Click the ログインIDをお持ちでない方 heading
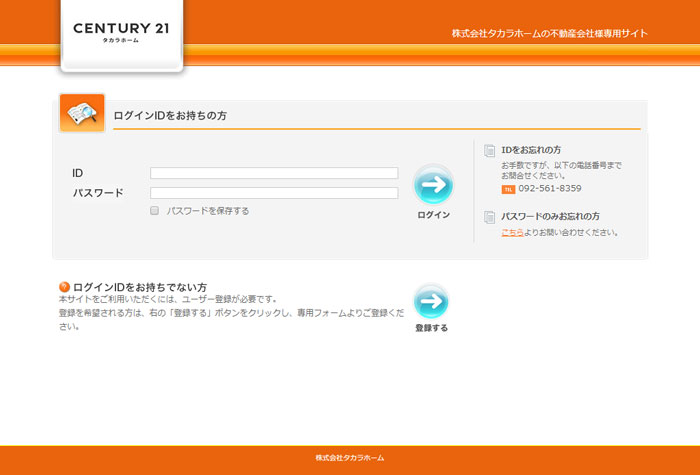 140,287
